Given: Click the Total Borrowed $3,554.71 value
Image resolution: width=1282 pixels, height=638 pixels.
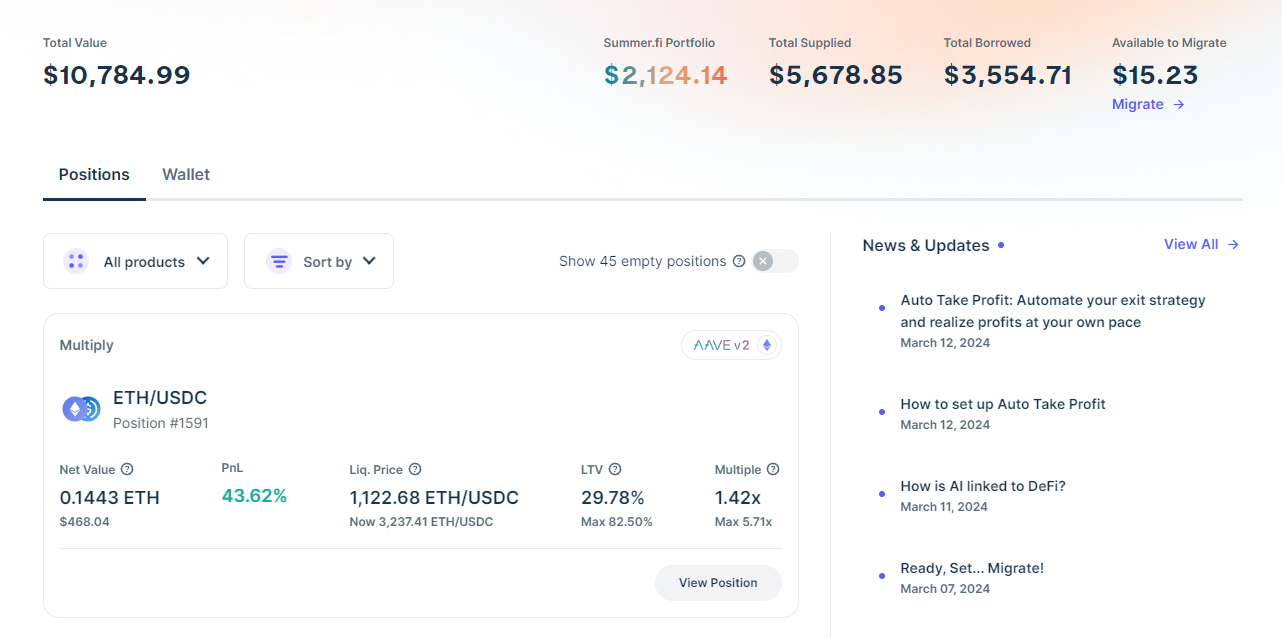Looking at the screenshot, I should click(1008, 75).
